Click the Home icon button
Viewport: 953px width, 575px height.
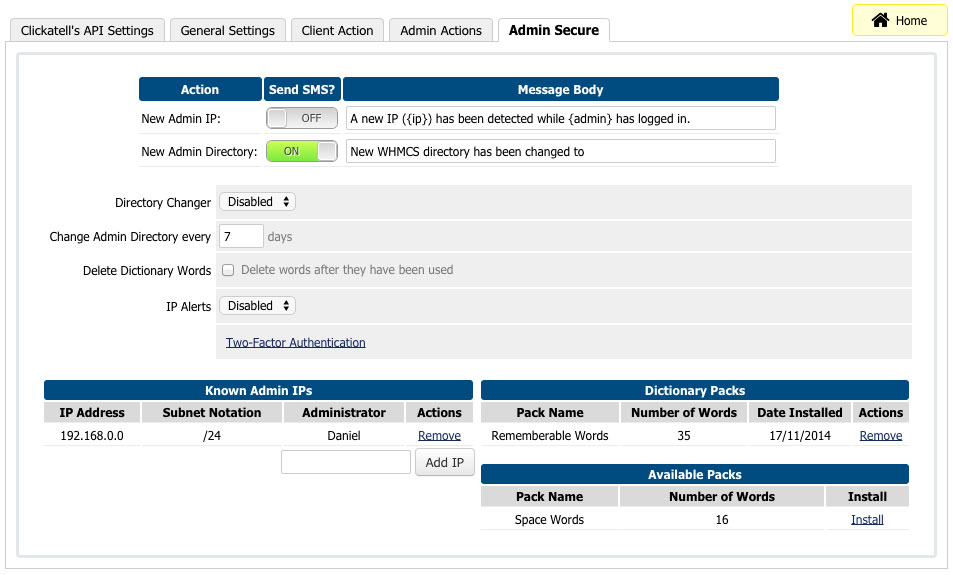(898, 20)
